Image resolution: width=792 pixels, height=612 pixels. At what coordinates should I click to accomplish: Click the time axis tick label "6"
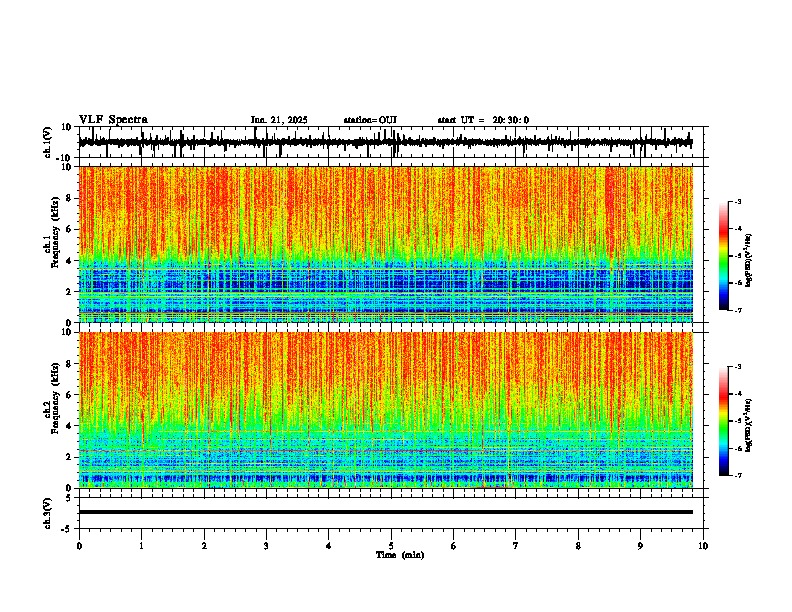[x=453, y=546]
